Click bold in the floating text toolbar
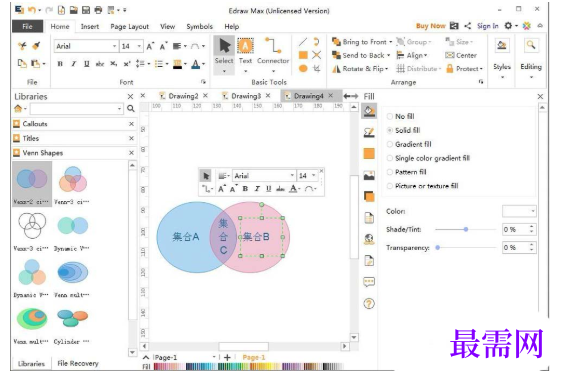 [x=245, y=189]
